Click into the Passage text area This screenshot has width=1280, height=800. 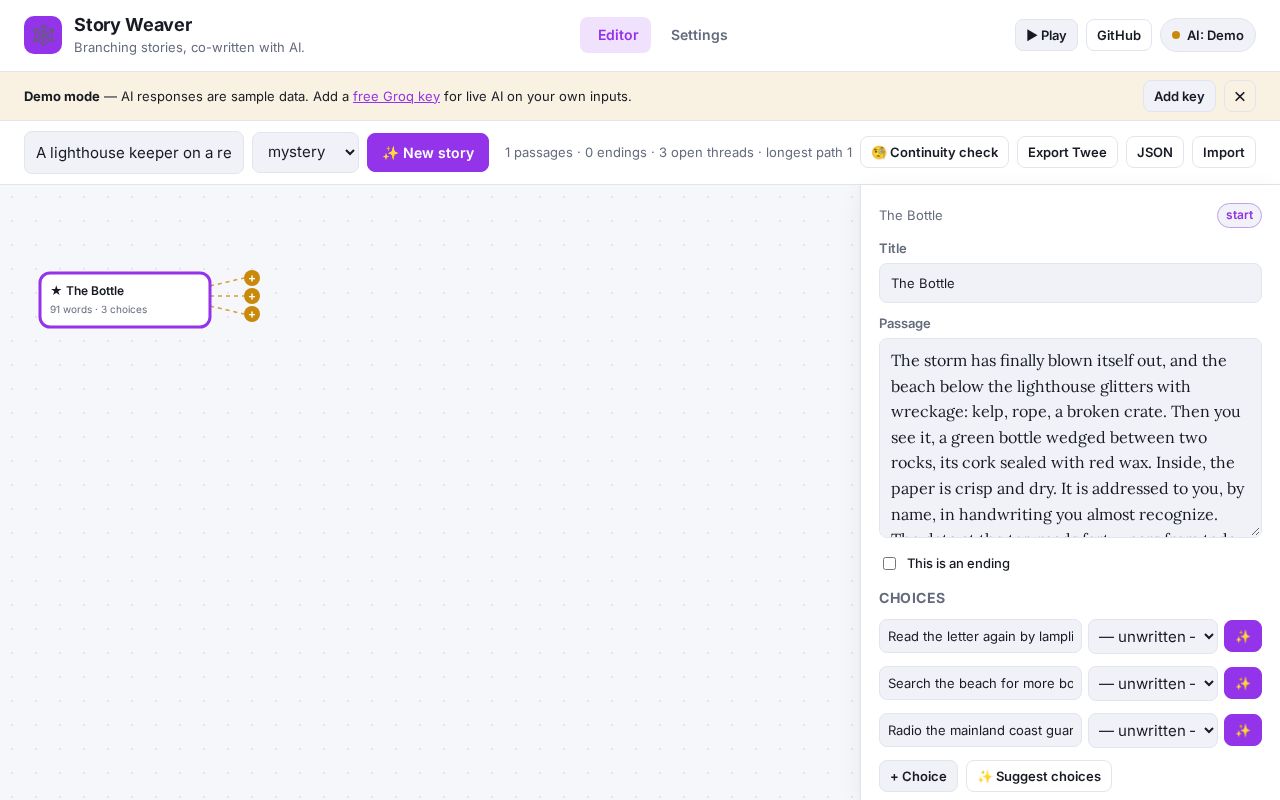1070,438
